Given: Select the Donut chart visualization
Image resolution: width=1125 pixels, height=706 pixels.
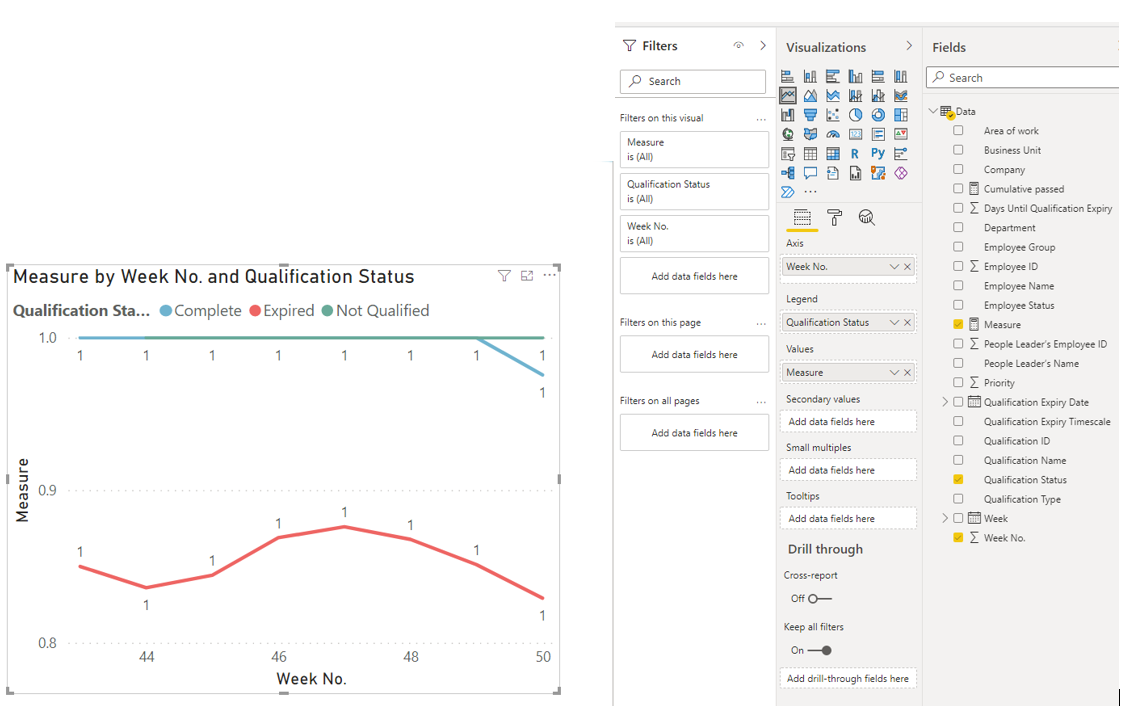Looking at the screenshot, I should tap(878, 115).
